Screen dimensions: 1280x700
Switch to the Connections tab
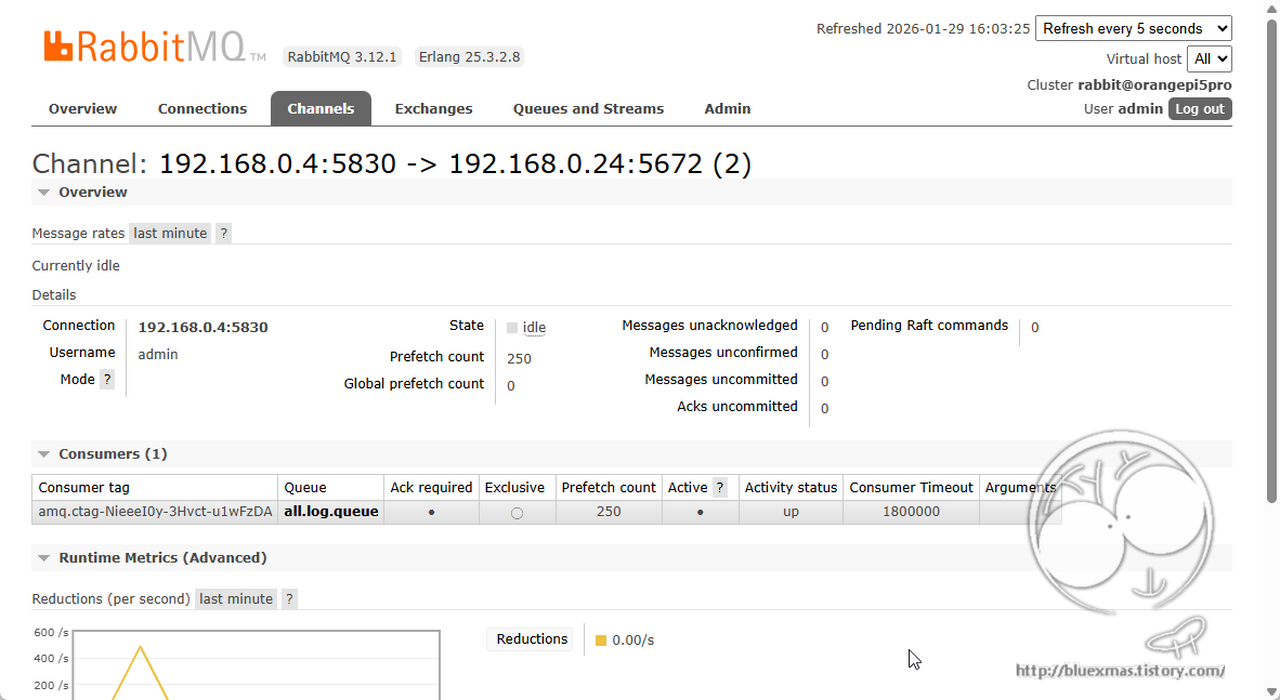point(202,109)
